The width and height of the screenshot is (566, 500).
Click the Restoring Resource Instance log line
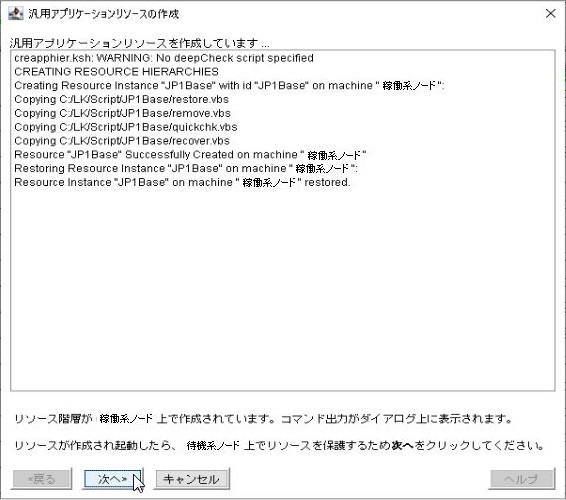pos(186,169)
